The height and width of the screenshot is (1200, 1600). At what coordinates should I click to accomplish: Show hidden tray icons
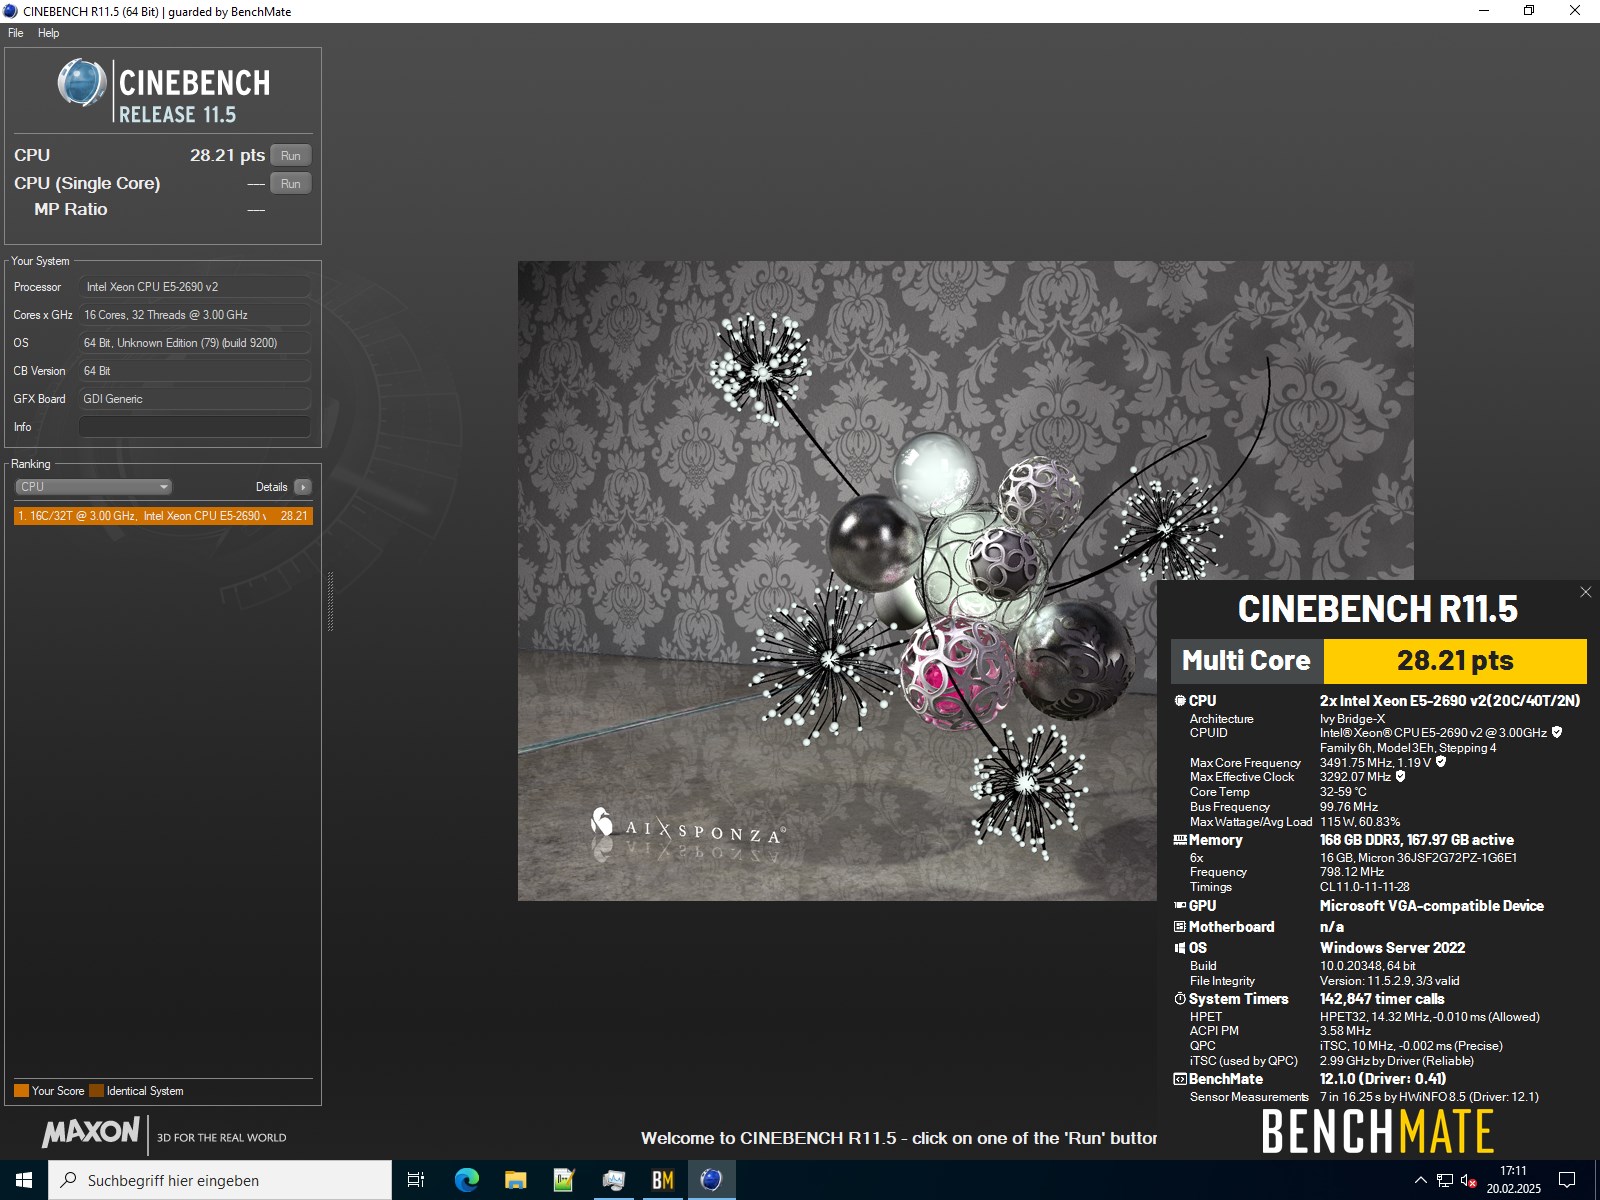point(1420,1180)
